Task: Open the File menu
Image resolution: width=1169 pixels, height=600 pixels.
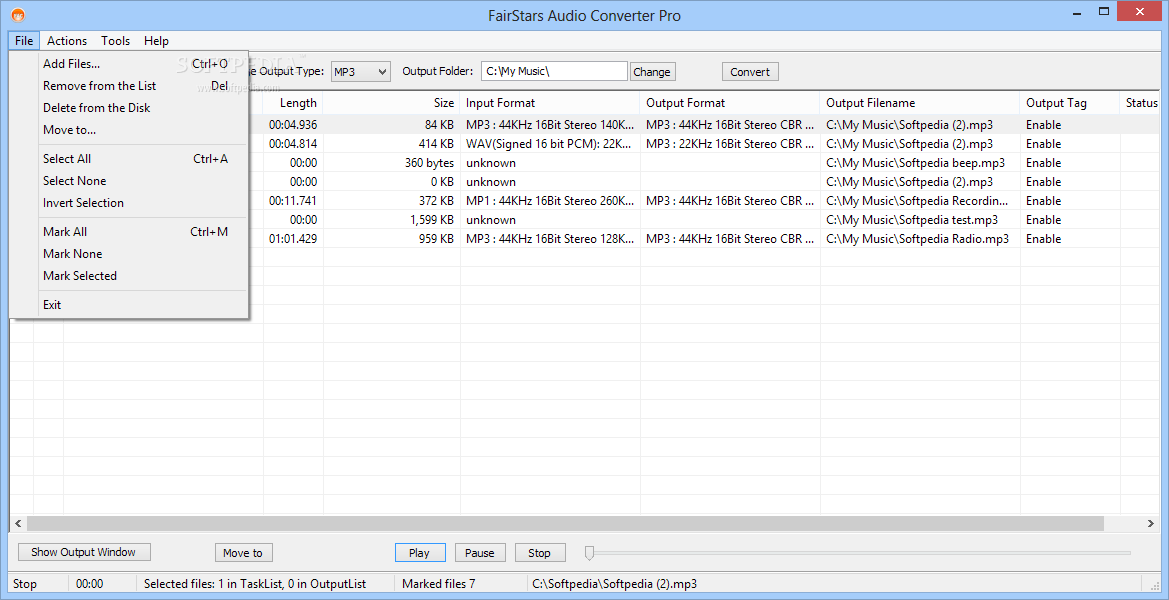Action: click(x=24, y=41)
